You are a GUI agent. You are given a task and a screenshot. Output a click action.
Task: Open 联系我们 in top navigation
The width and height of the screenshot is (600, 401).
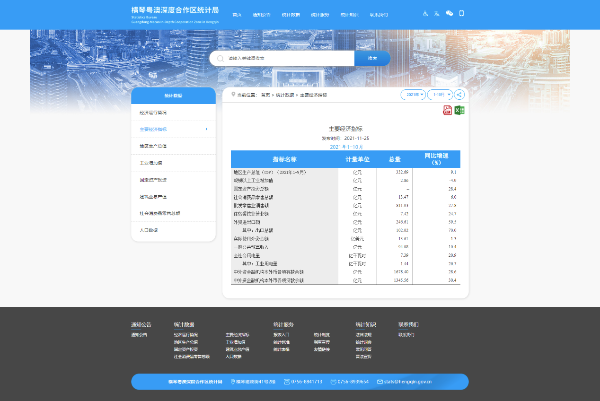[x=379, y=15]
